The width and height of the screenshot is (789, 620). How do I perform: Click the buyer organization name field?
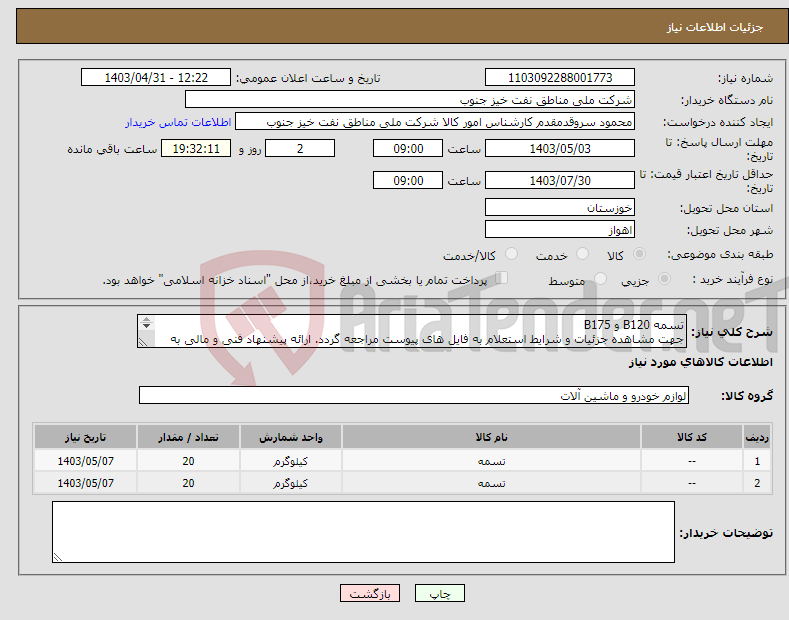410,100
